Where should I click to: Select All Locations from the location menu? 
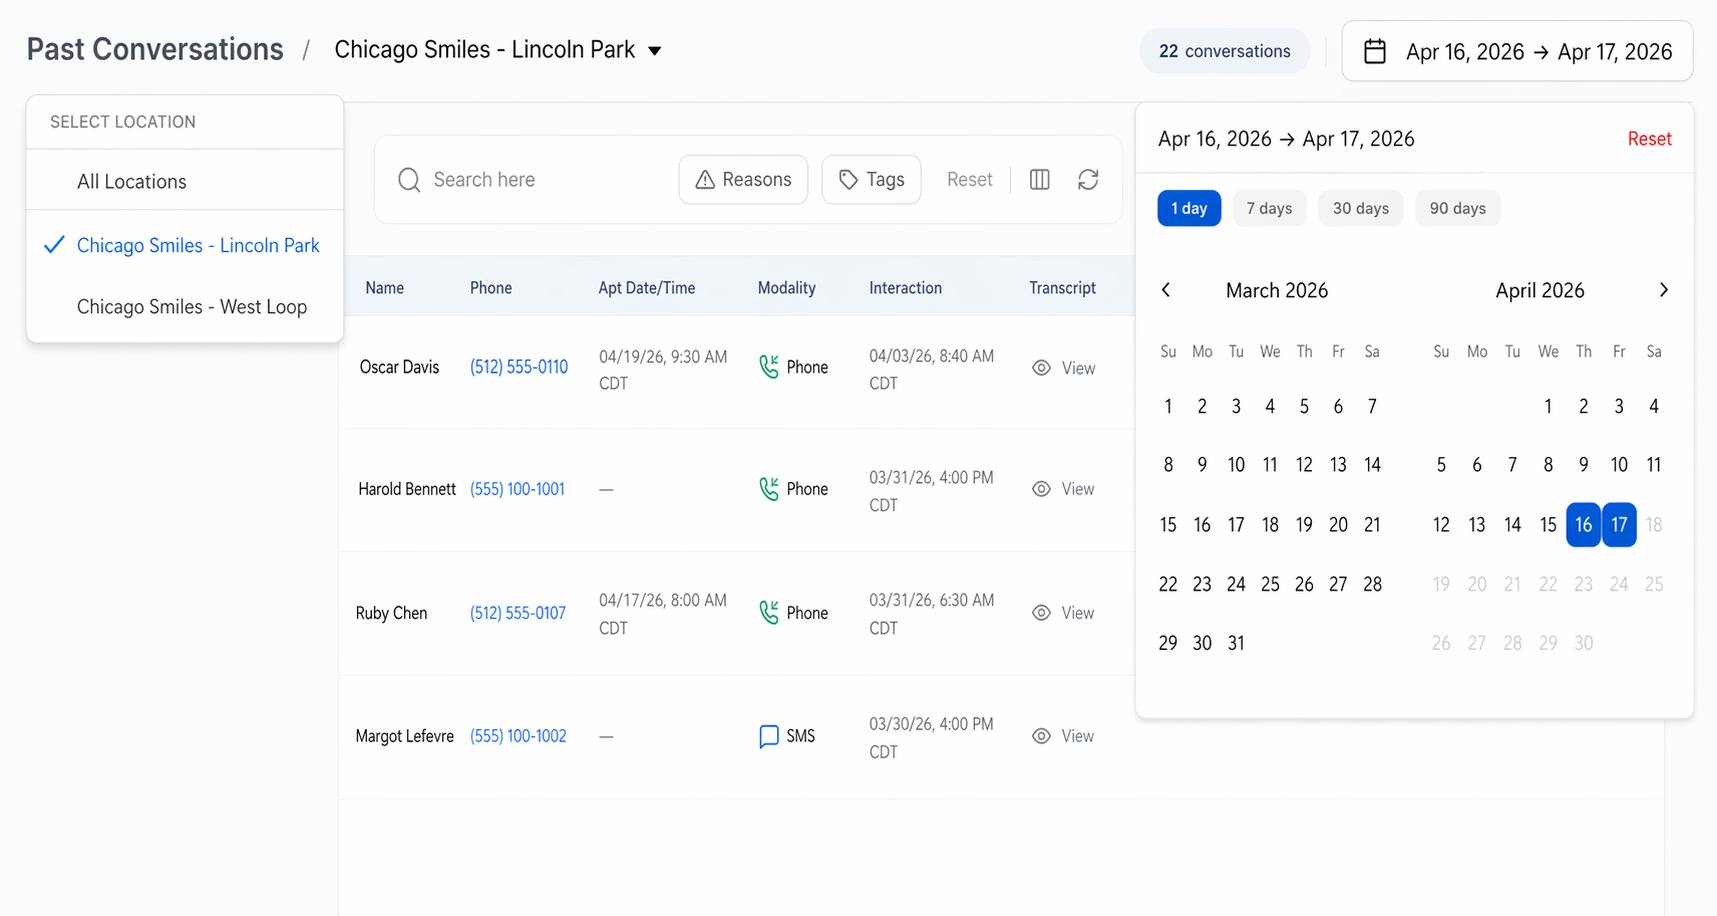(131, 181)
